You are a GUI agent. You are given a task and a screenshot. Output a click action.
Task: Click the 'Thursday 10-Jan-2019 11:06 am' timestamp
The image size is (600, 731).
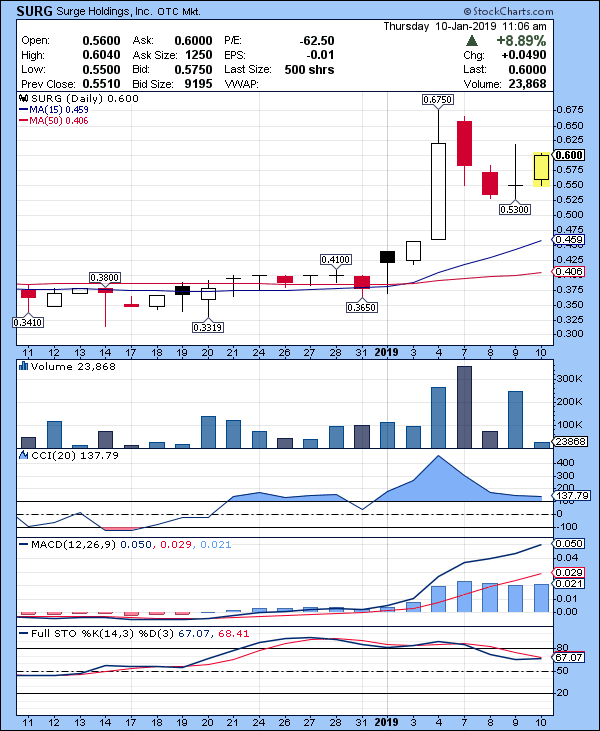pos(465,26)
